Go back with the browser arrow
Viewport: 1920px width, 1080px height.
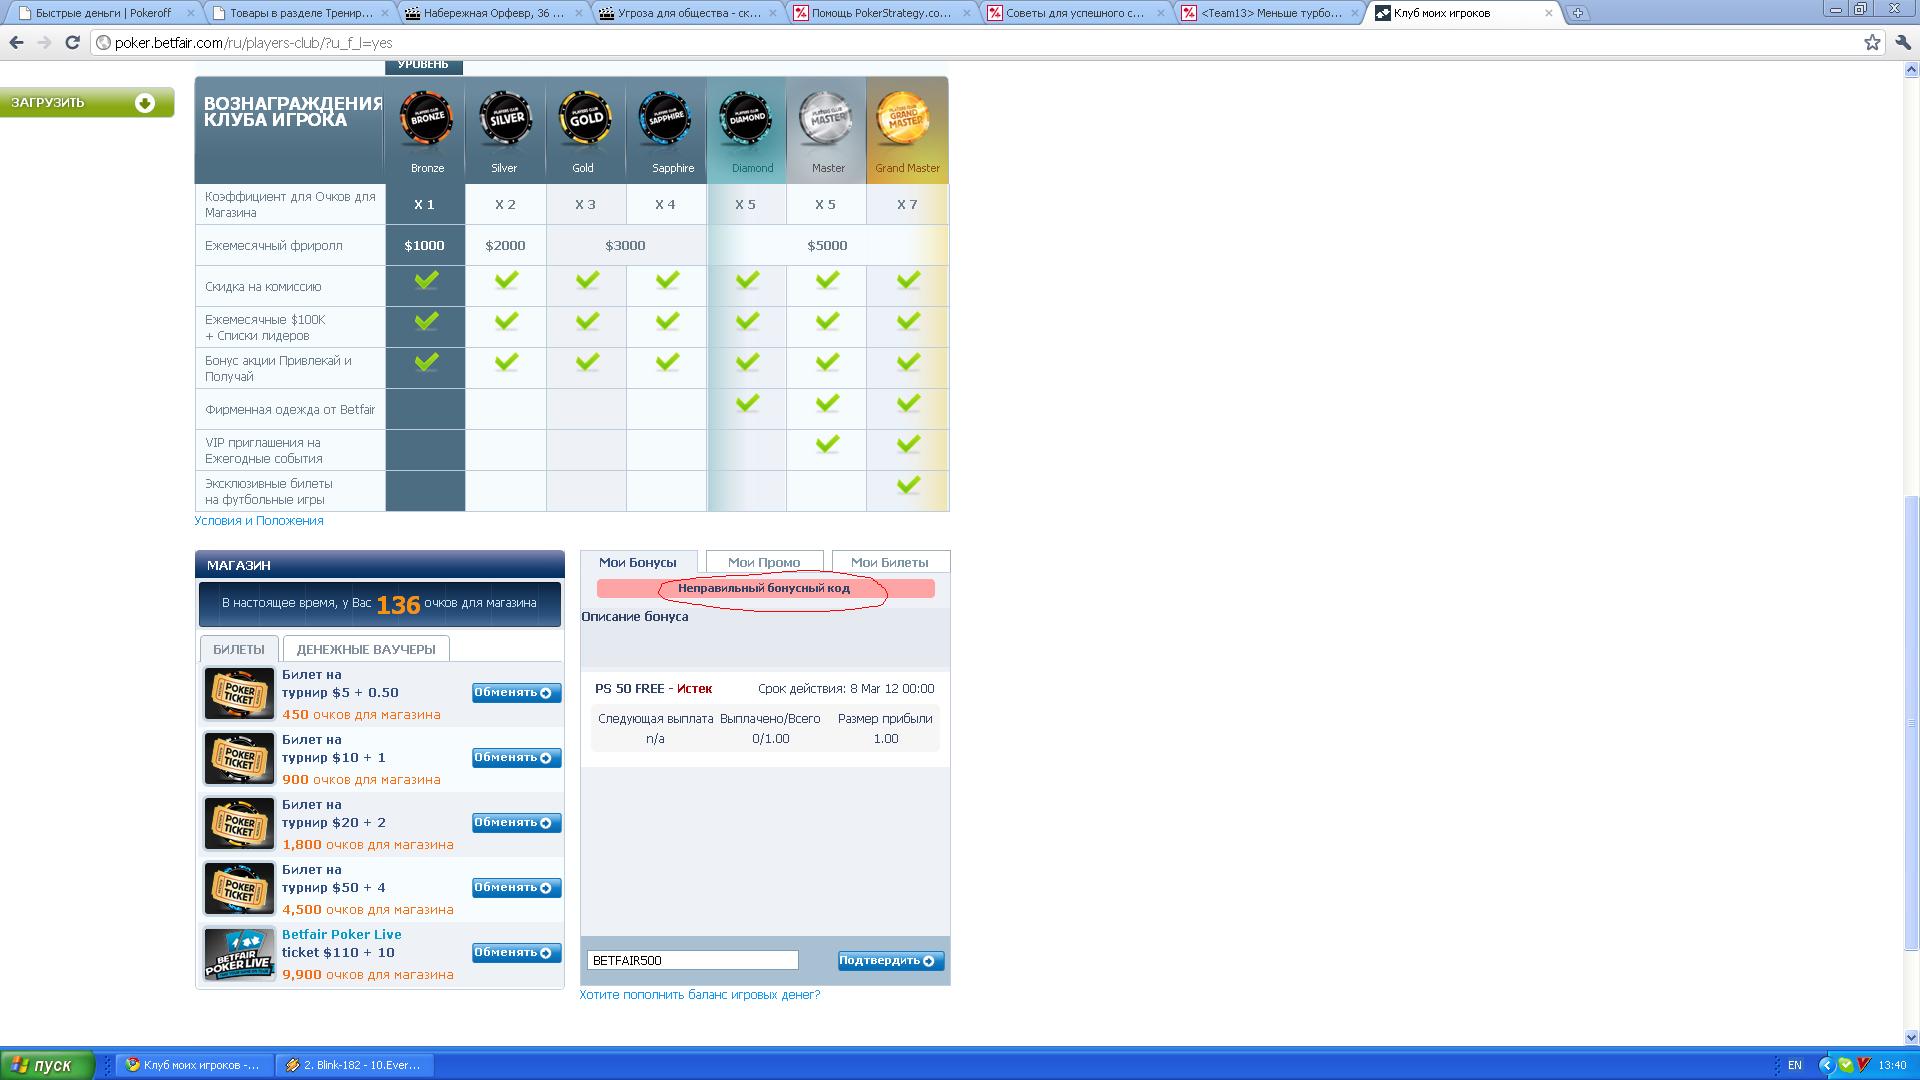point(16,43)
